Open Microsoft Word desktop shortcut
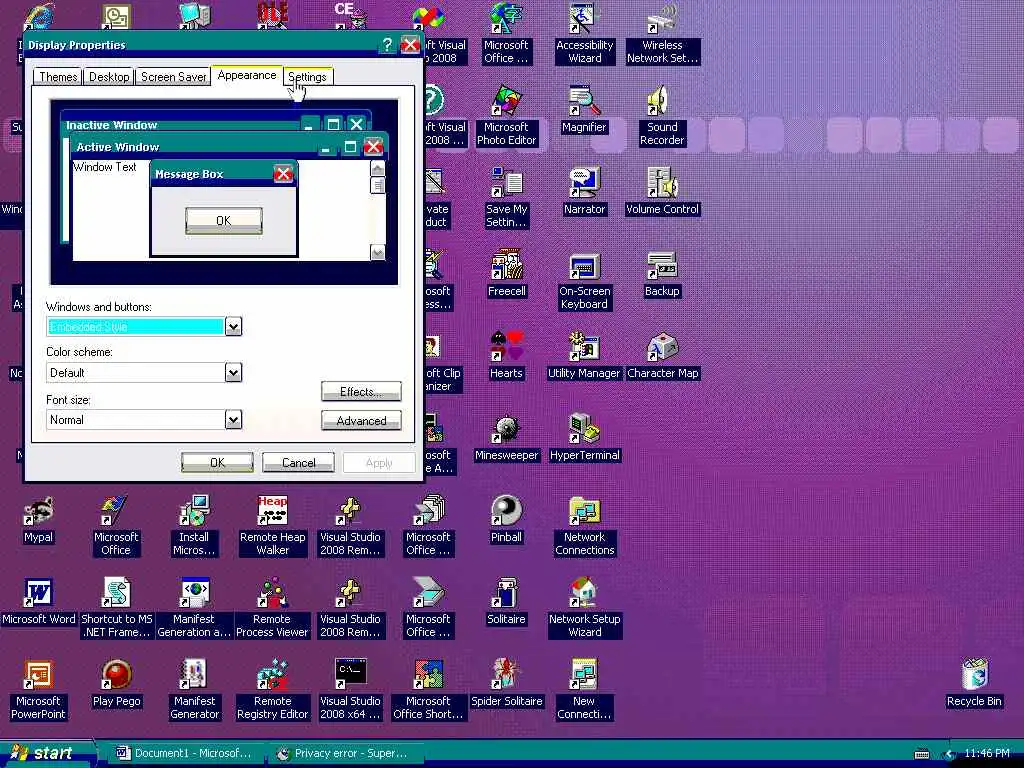The width and height of the screenshot is (1024, 768). tap(39, 602)
